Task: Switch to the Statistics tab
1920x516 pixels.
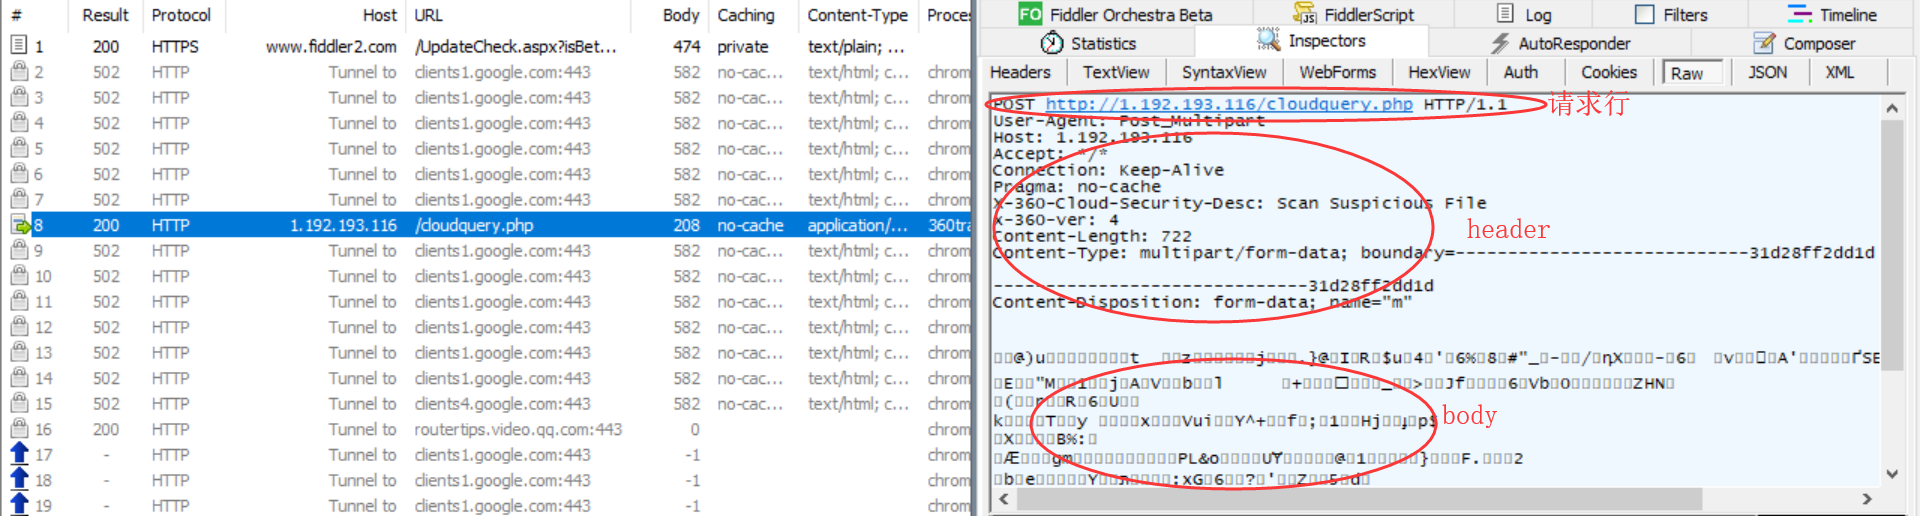Action: [1088, 43]
